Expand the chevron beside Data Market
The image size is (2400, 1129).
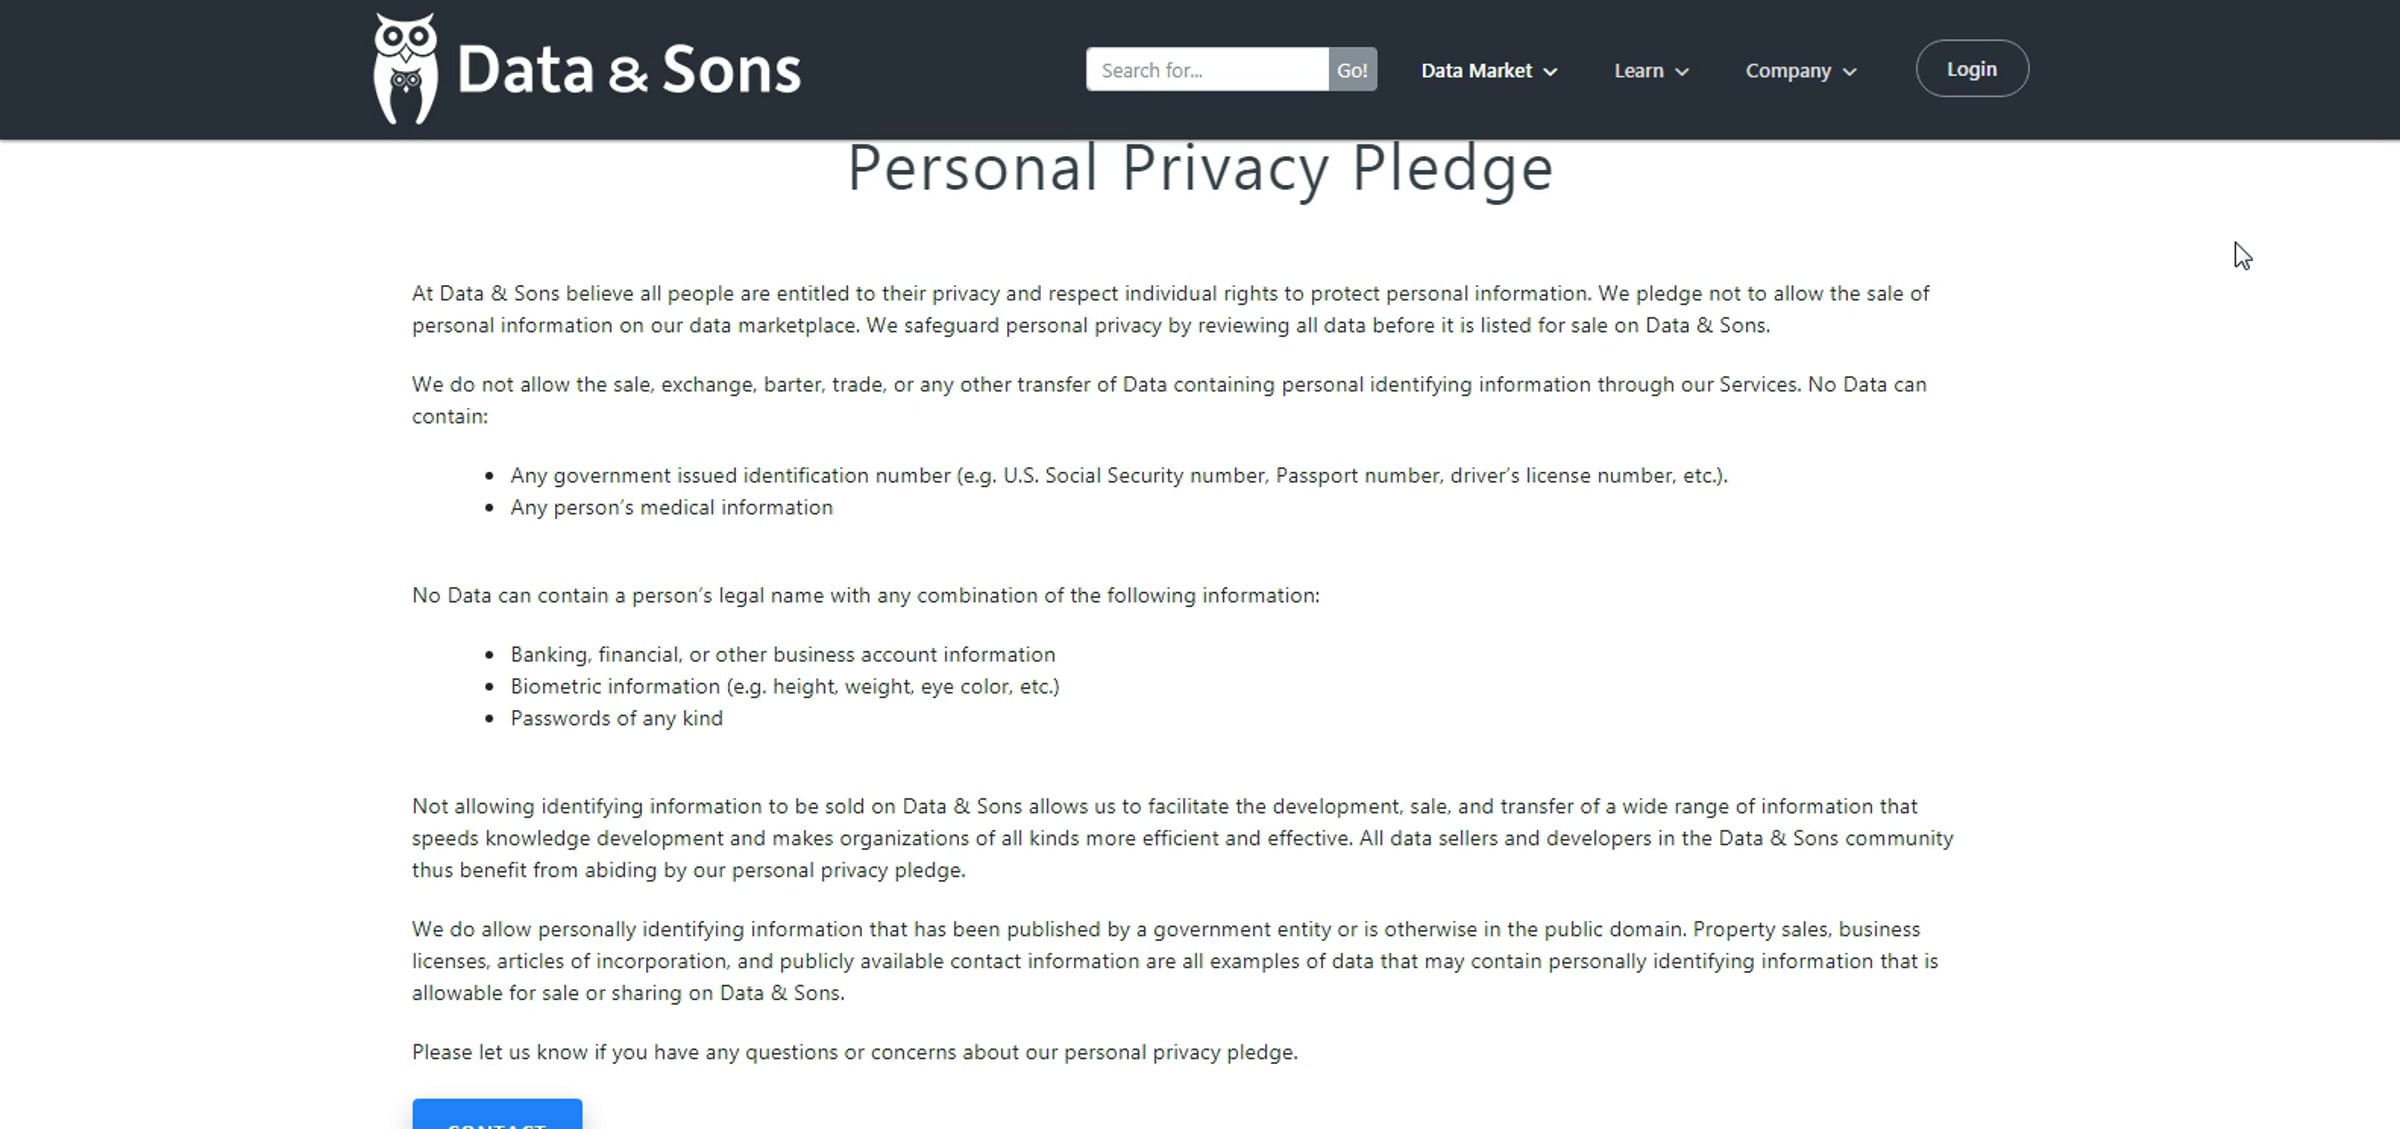(x=1550, y=72)
